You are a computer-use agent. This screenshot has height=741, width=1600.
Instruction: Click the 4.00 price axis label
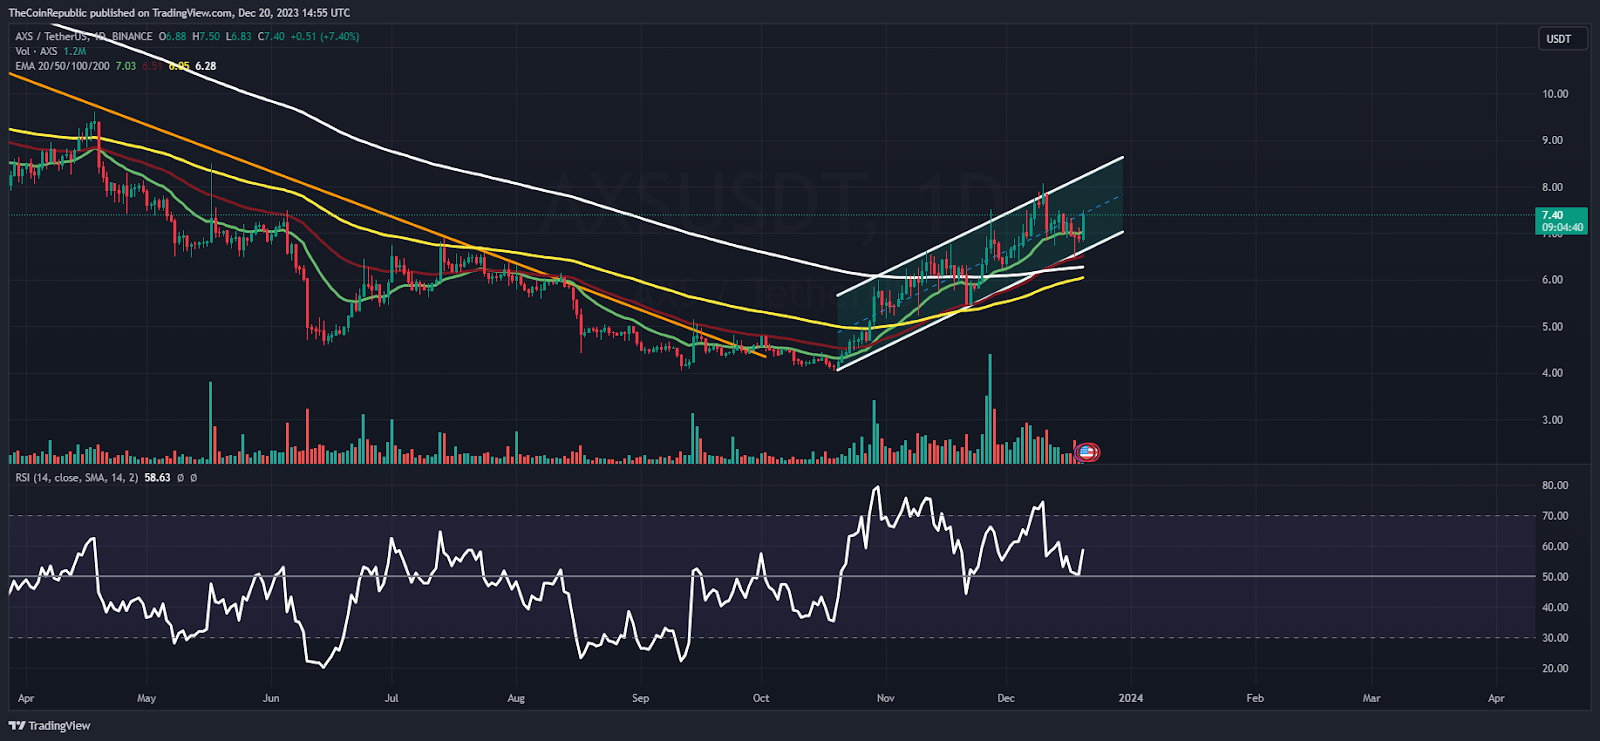tap(1552, 373)
